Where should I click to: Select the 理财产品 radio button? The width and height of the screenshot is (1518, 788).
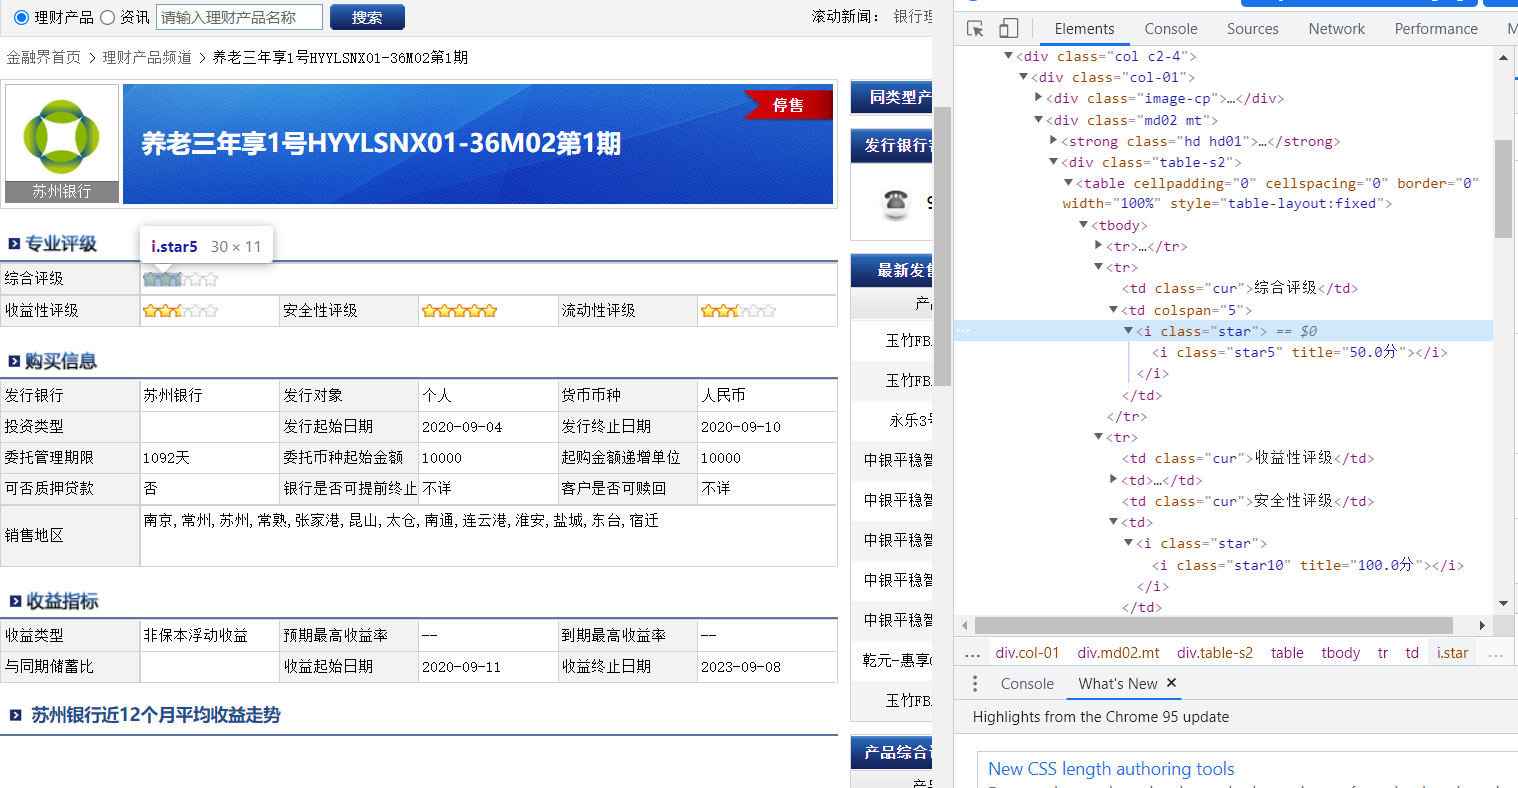click(x=21, y=17)
